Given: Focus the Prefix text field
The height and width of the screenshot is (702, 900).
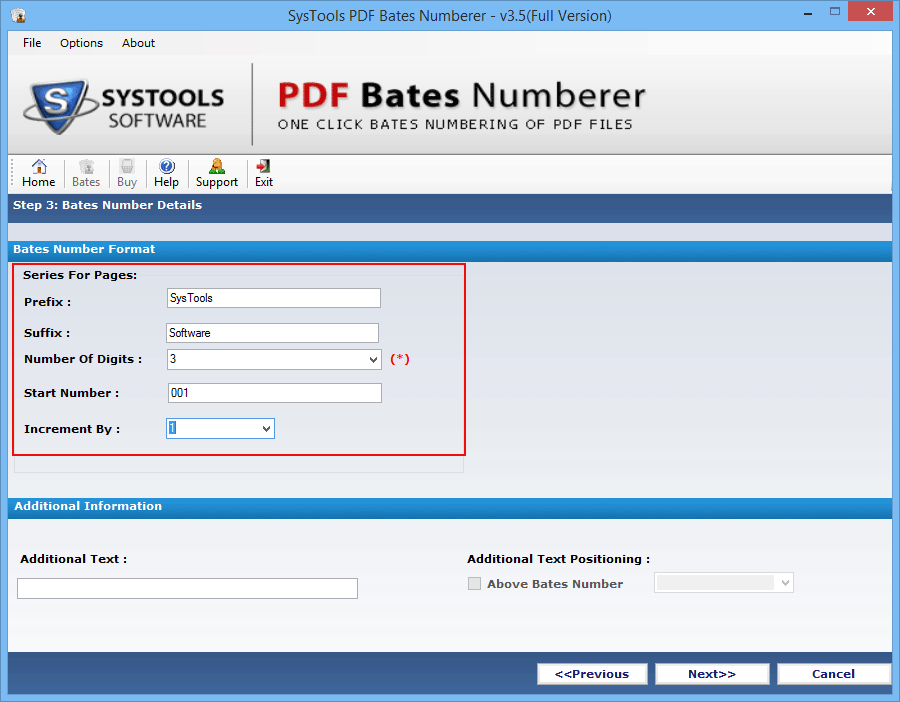Looking at the screenshot, I should coord(274,298).
